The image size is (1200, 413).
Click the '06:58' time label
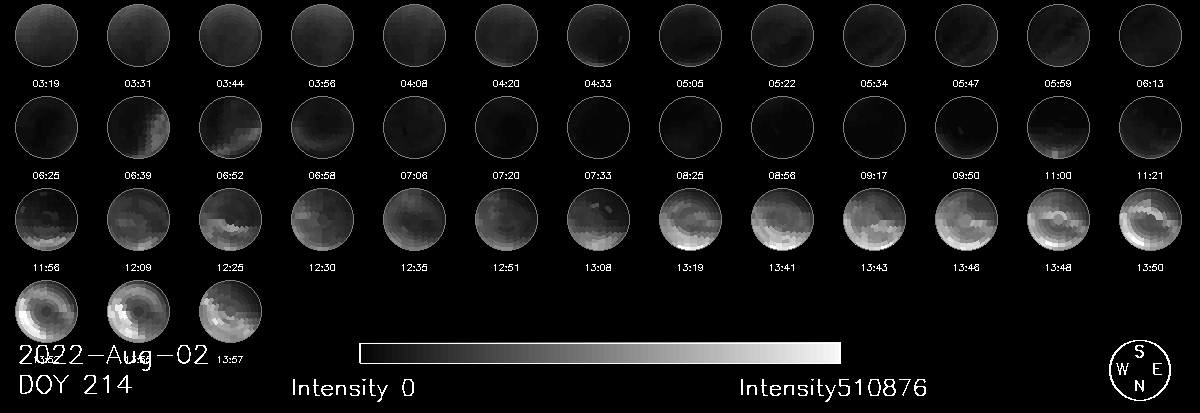point(322,176)
